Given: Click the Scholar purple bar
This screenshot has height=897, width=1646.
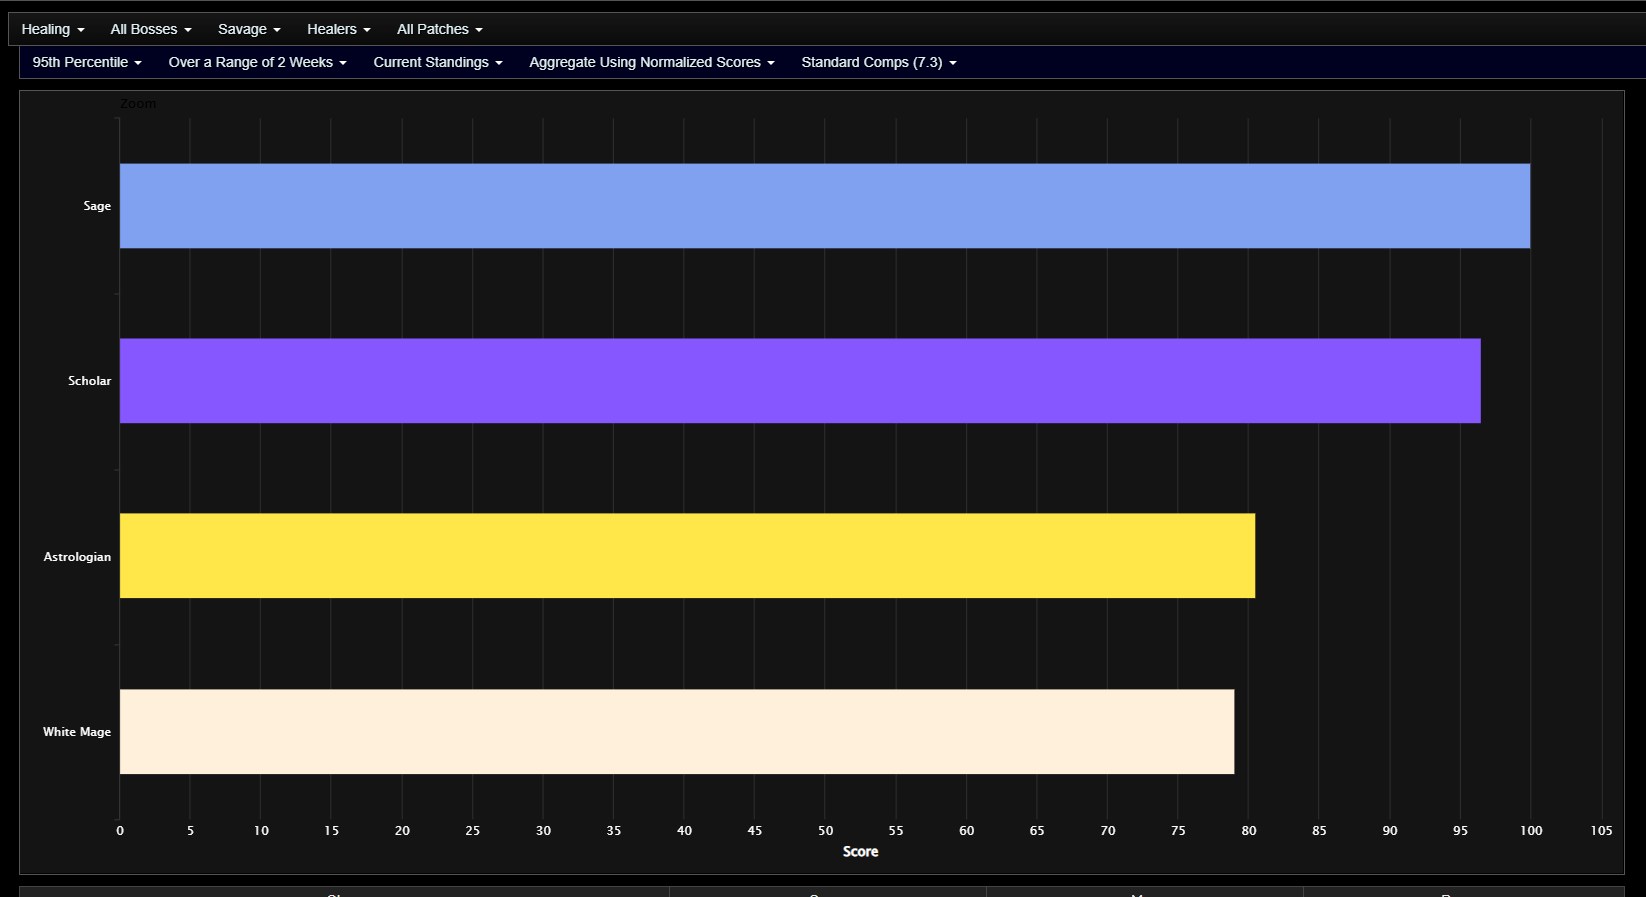Looking at the screenshot, I should click(800, 381).
